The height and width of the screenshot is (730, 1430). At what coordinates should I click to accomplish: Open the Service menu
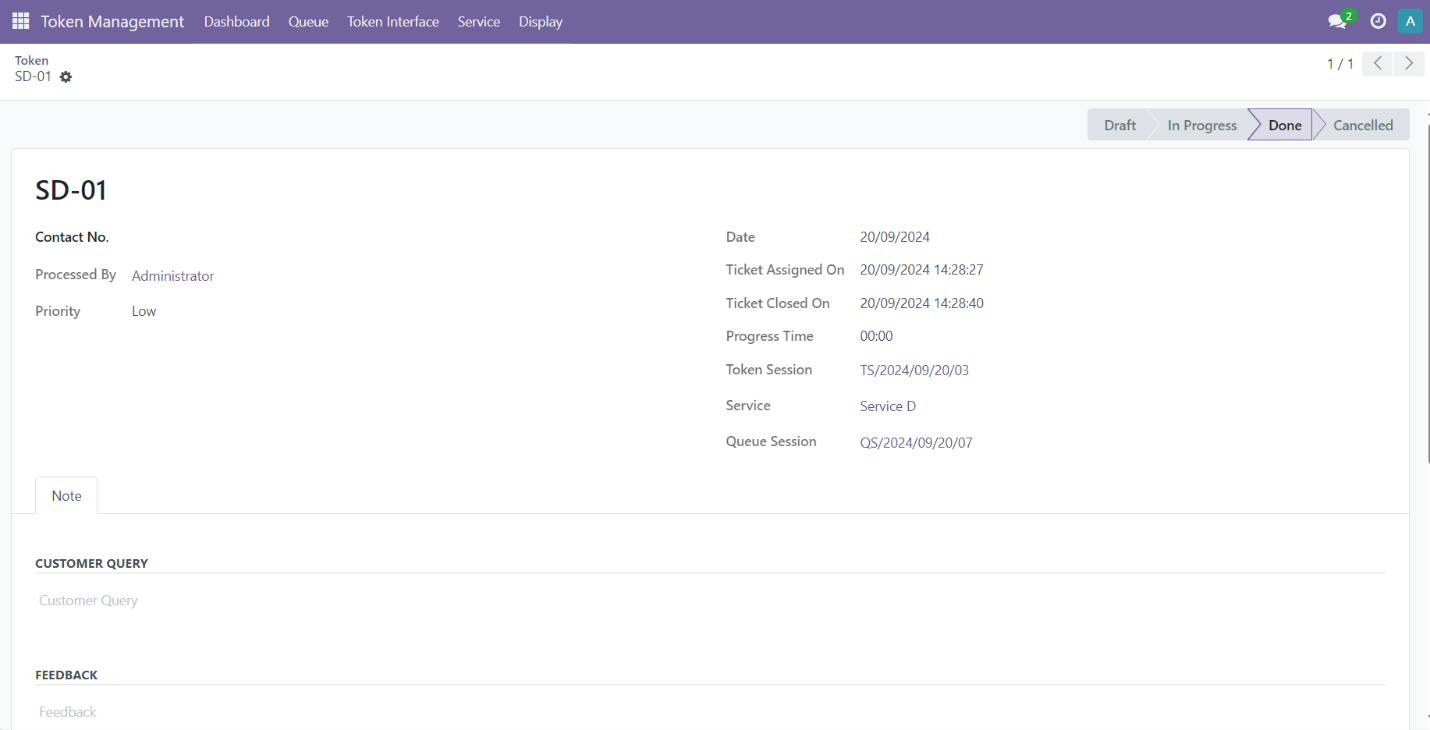click(478, 21)
